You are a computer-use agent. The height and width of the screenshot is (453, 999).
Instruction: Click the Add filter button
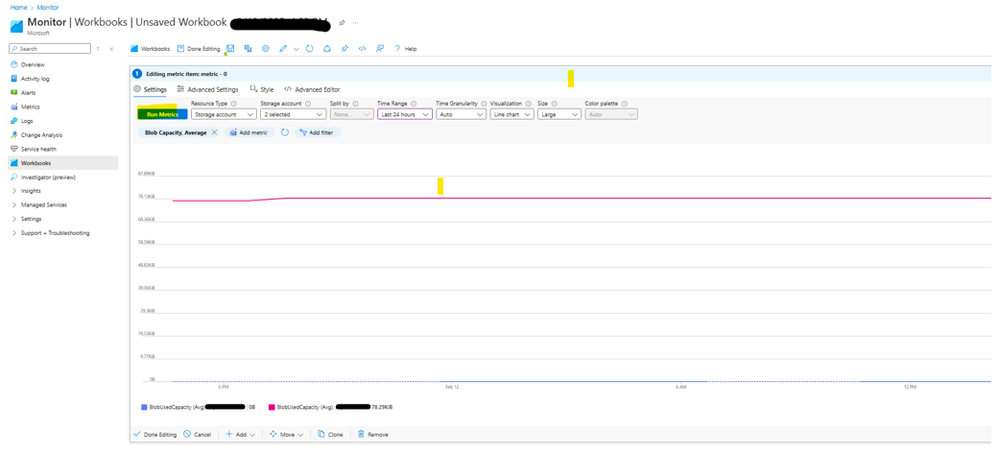[x=318, y=133]
